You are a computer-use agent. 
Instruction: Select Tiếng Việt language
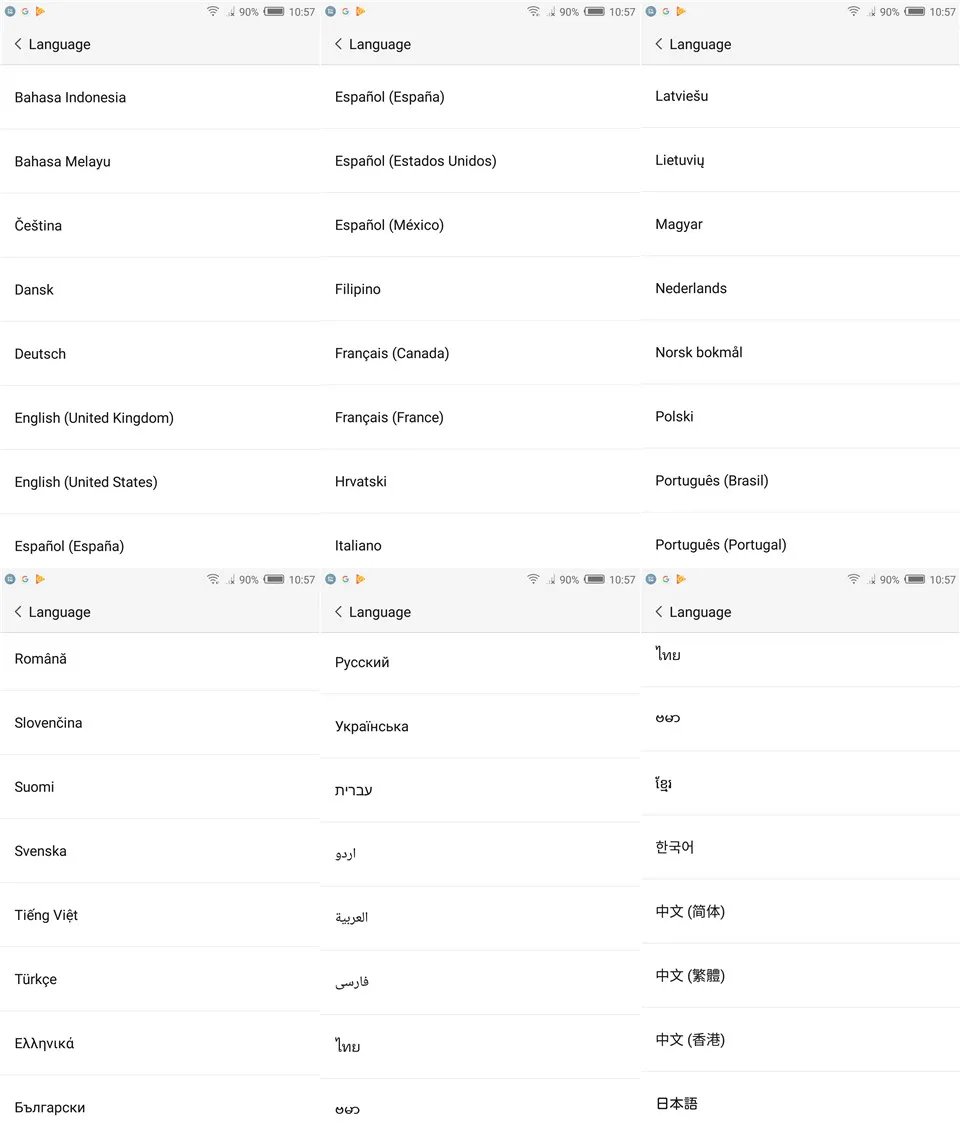tap(160, 915)
